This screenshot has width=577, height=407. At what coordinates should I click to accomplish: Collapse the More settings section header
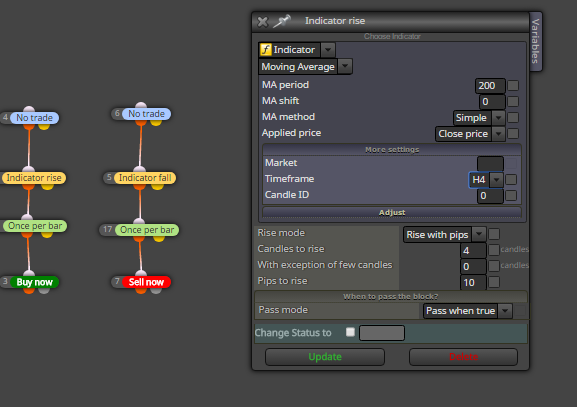pos(392,149)
